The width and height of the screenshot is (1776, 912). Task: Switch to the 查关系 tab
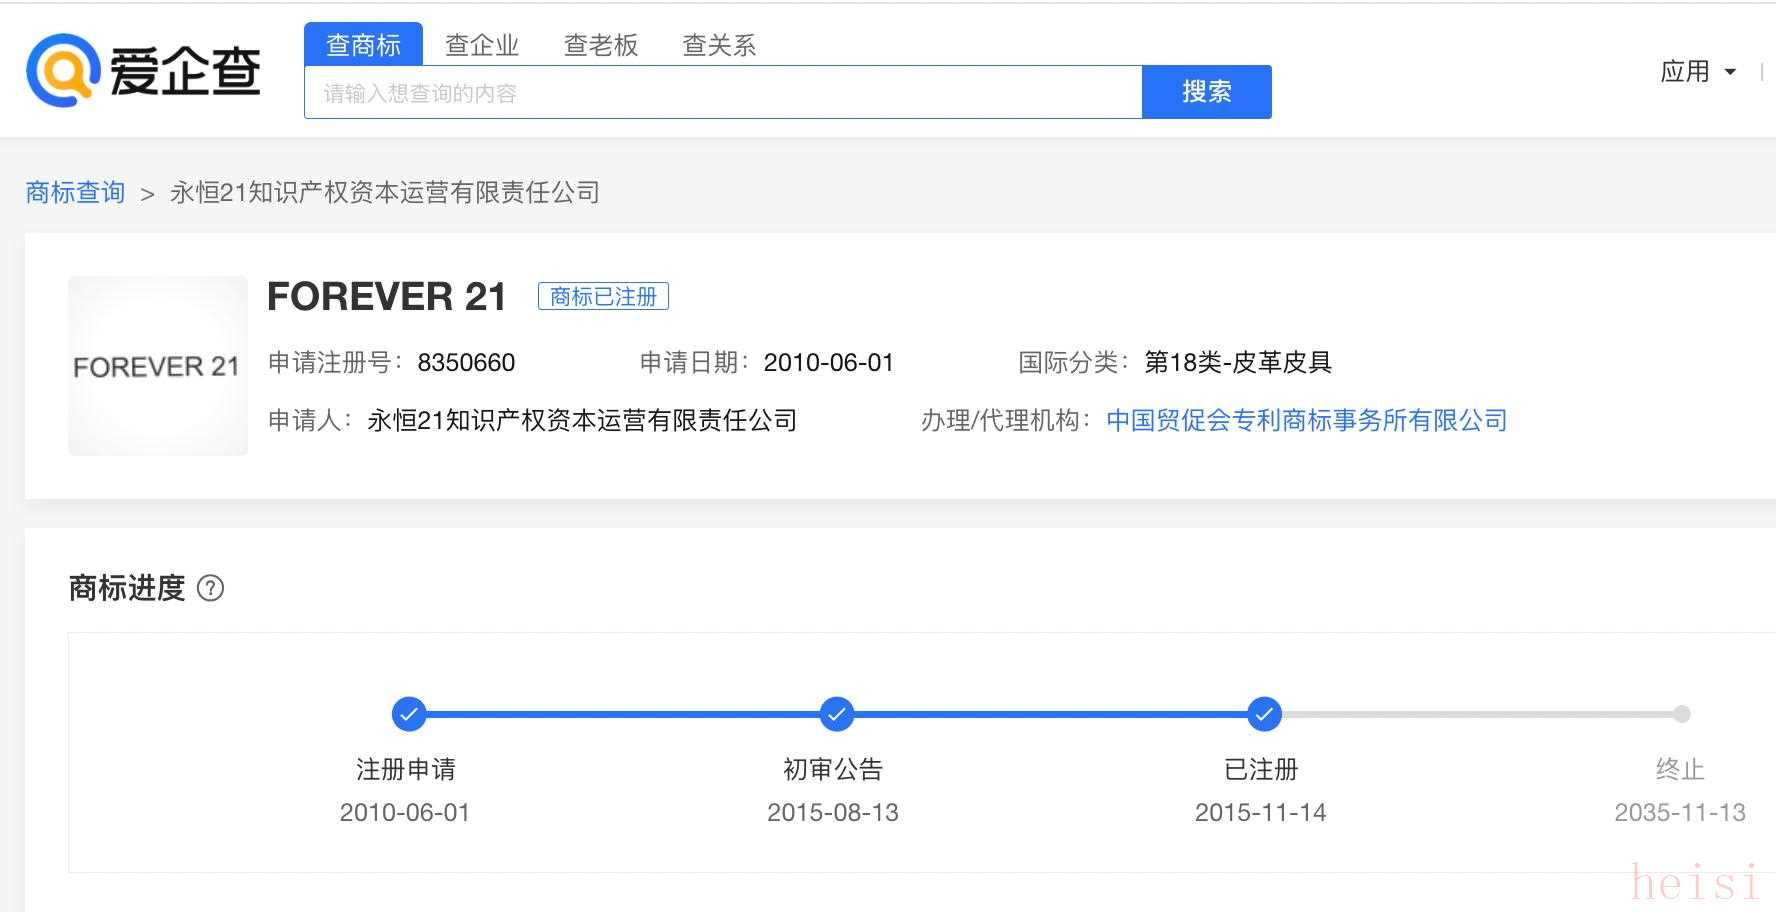pyautogui.click(x=719, y=45)
